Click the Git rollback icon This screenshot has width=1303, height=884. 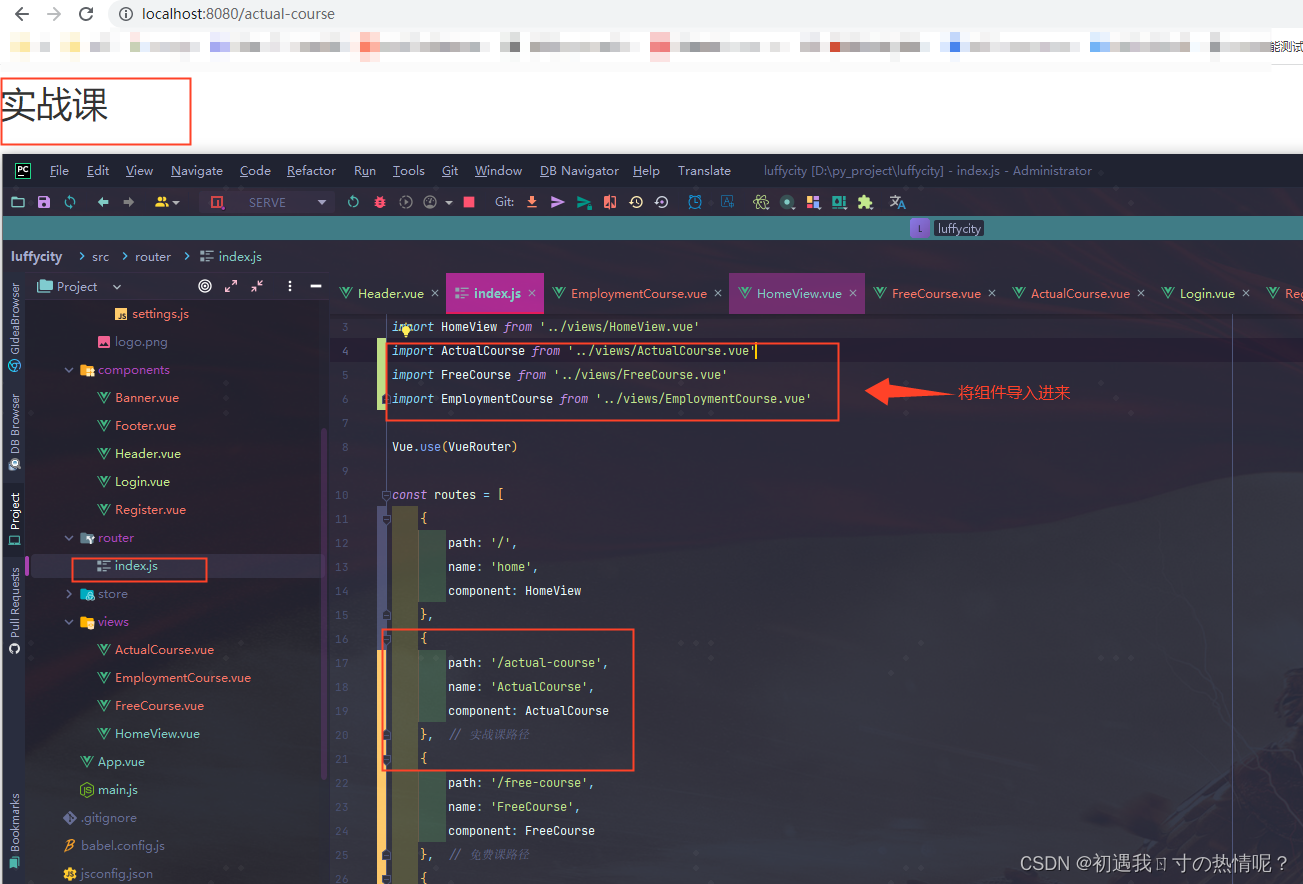[661, 202]
